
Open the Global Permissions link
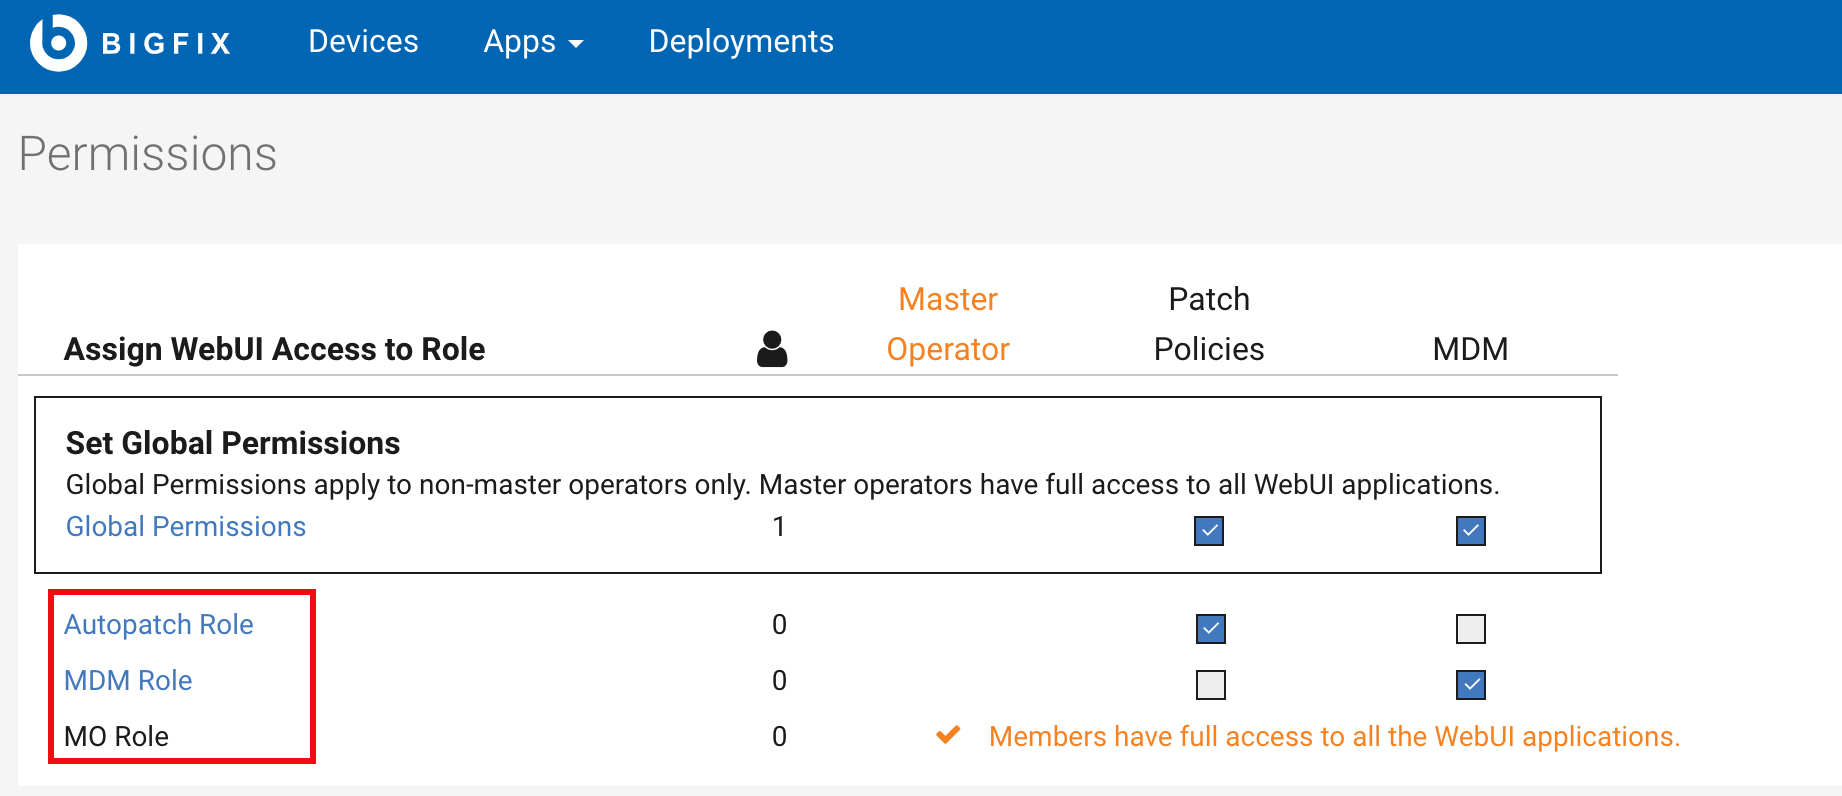pos(186,526)
